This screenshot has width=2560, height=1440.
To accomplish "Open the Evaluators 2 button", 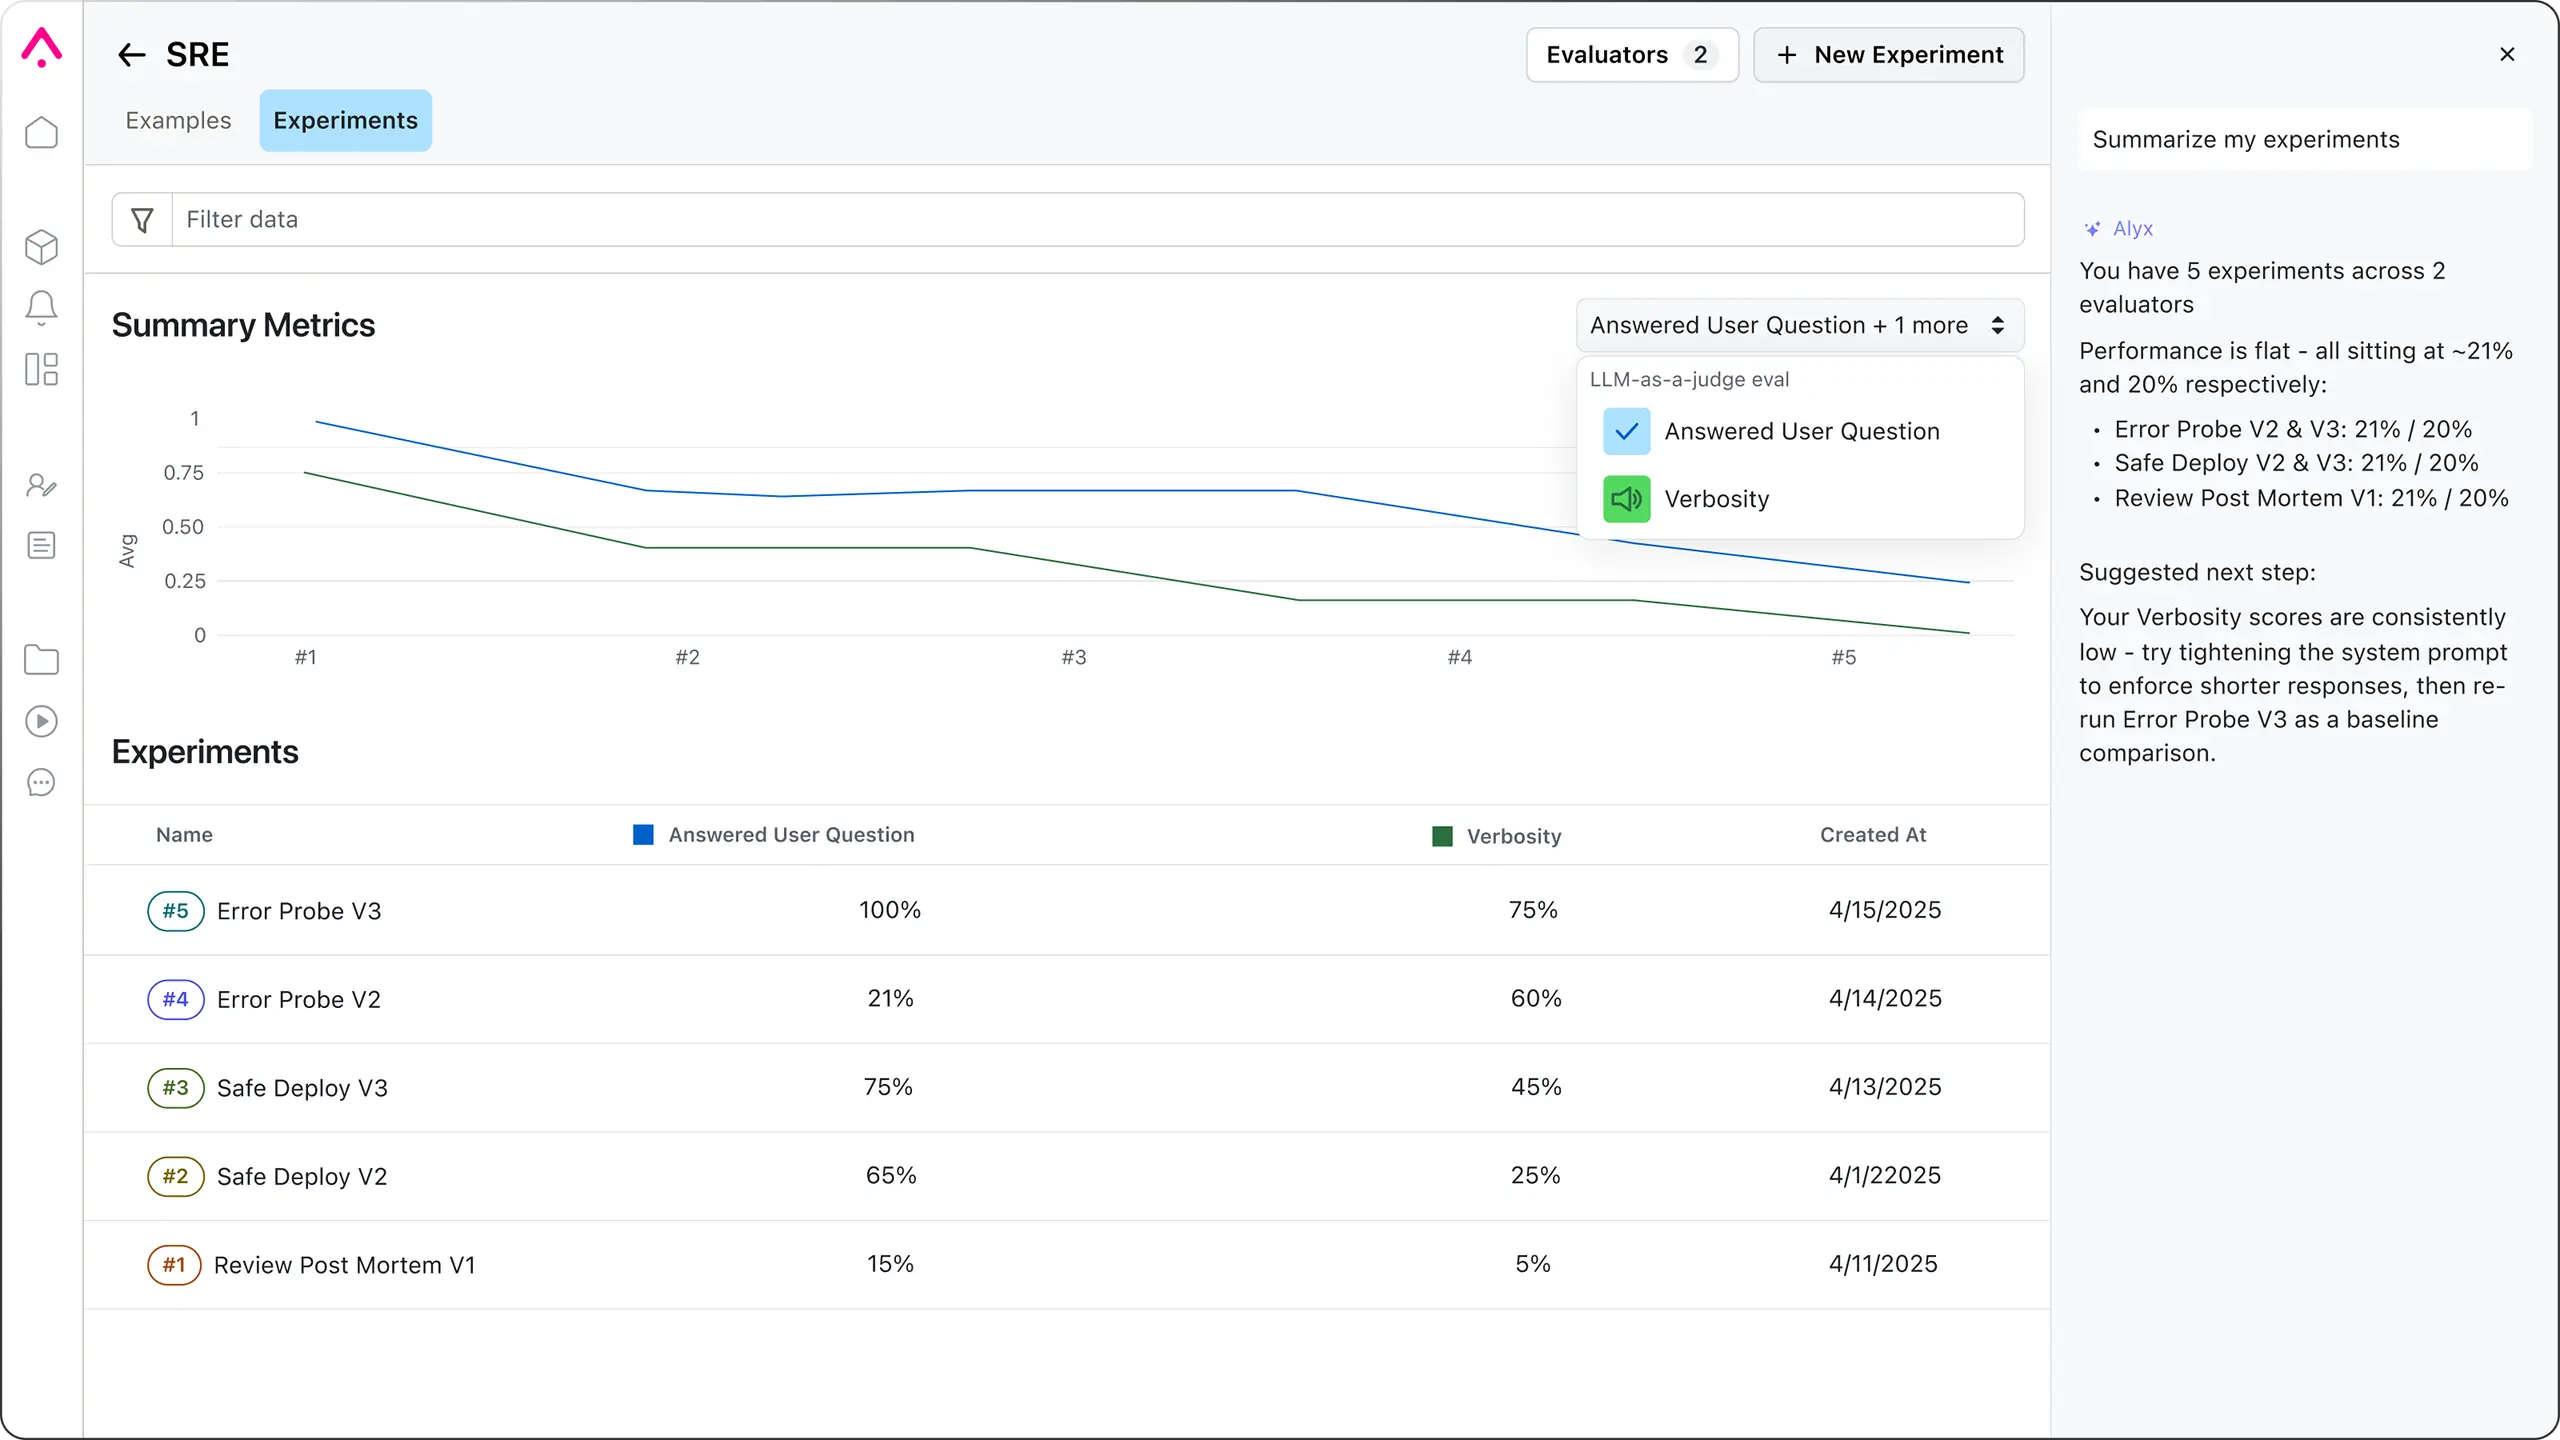I will pos(1632,54).
